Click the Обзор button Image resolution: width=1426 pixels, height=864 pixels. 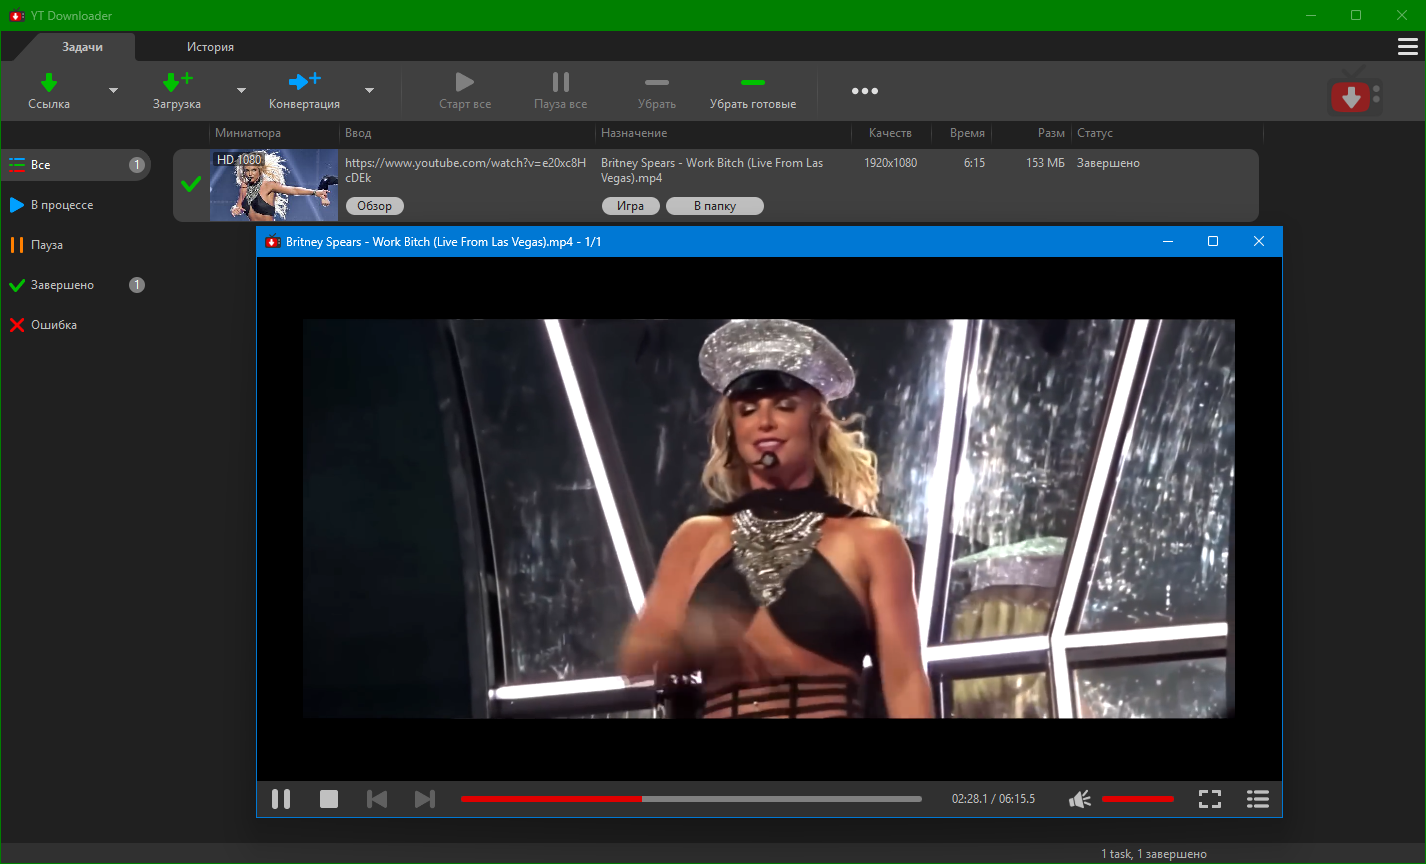pyautogui.click(x=374, y=206)
